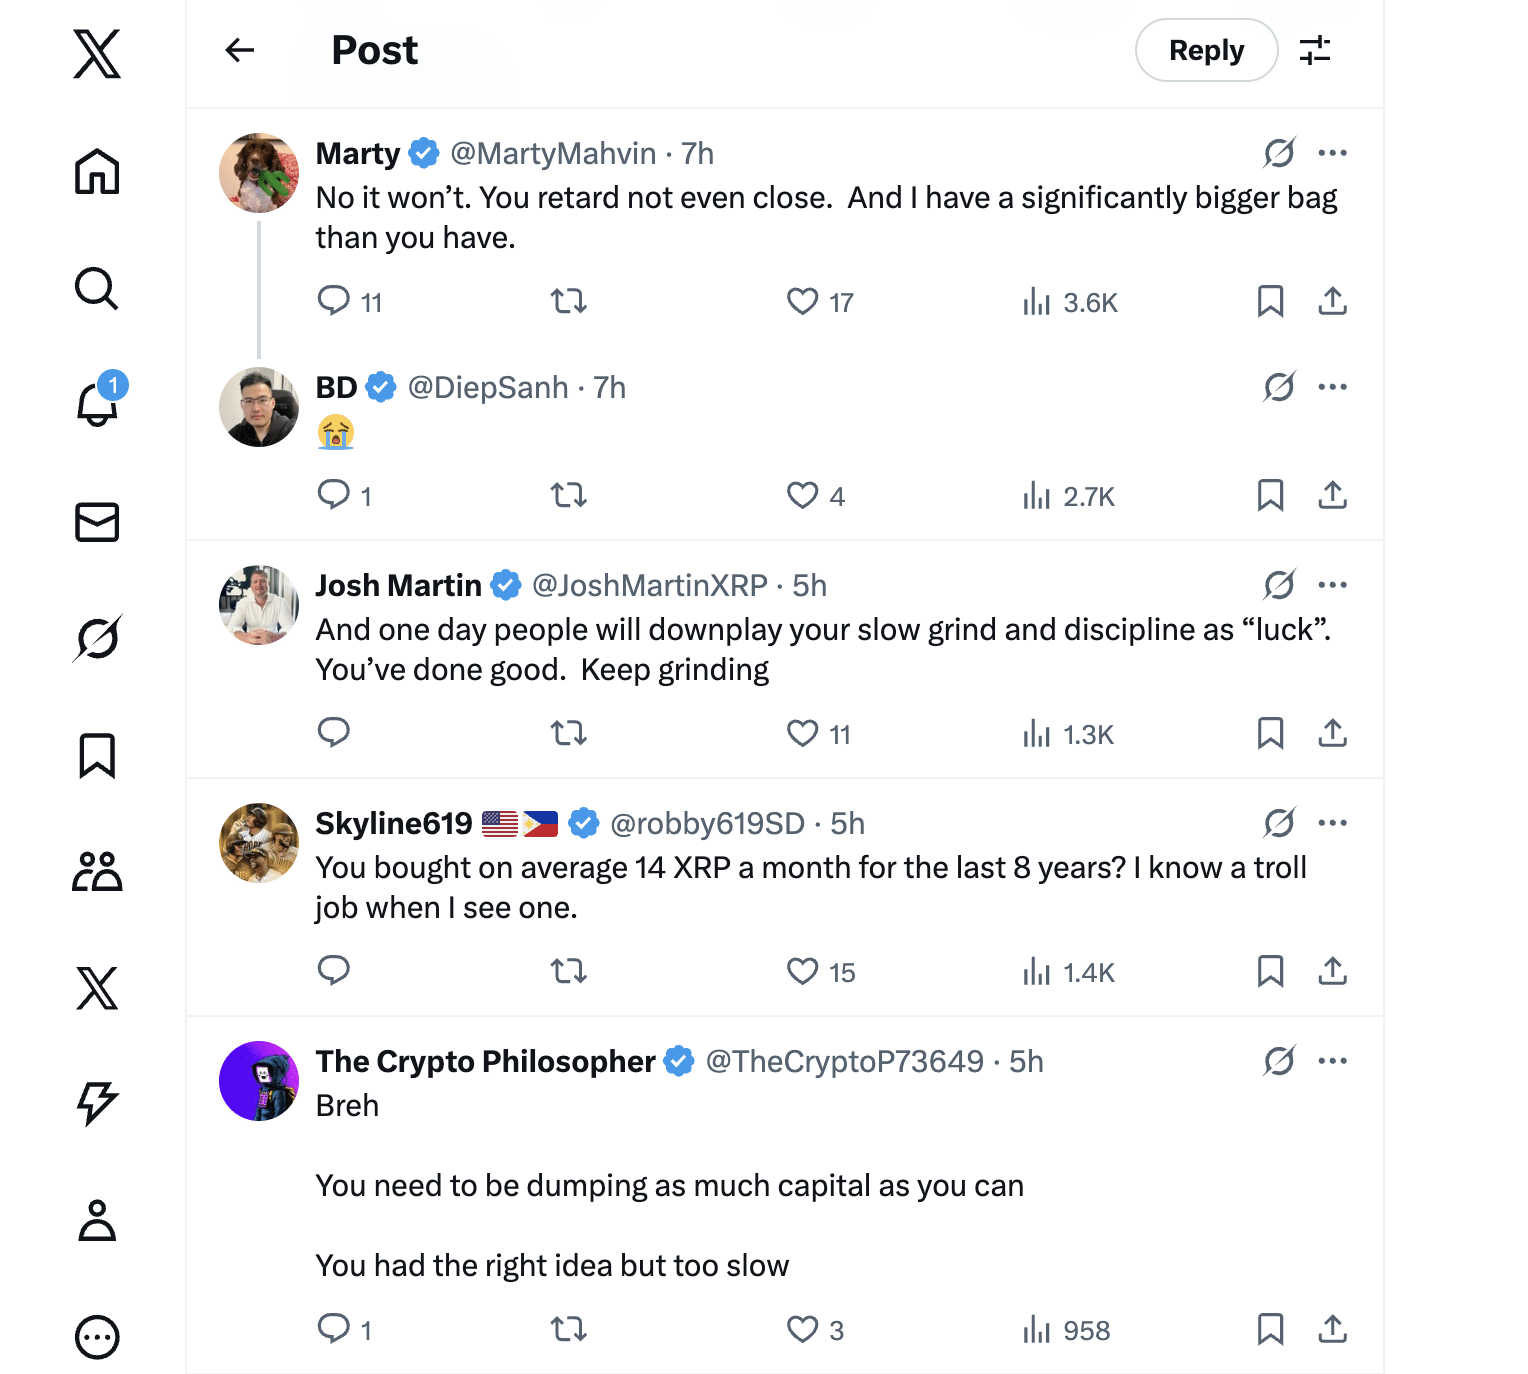The height and width of the screenshot is (1374, 1528).
Task: Open the reply sort and filter settings
Action: click(1315, 50)
